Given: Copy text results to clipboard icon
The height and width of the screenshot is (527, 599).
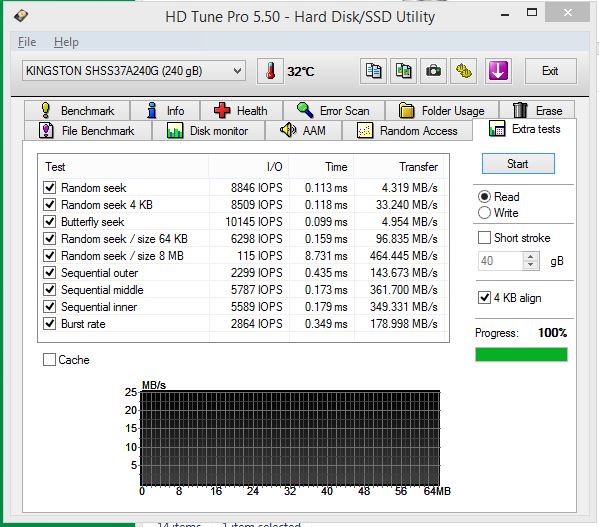Looking at the screenshot, I should pos(373,71).
